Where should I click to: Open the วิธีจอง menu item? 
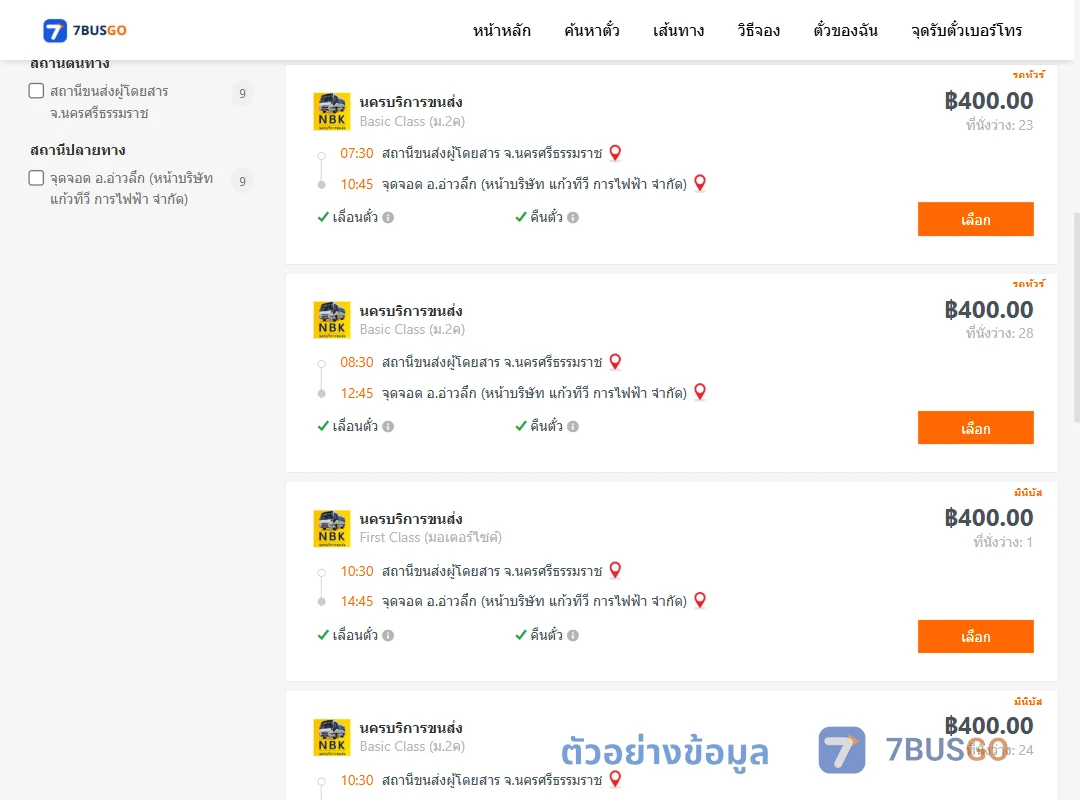tap(758, 30)
